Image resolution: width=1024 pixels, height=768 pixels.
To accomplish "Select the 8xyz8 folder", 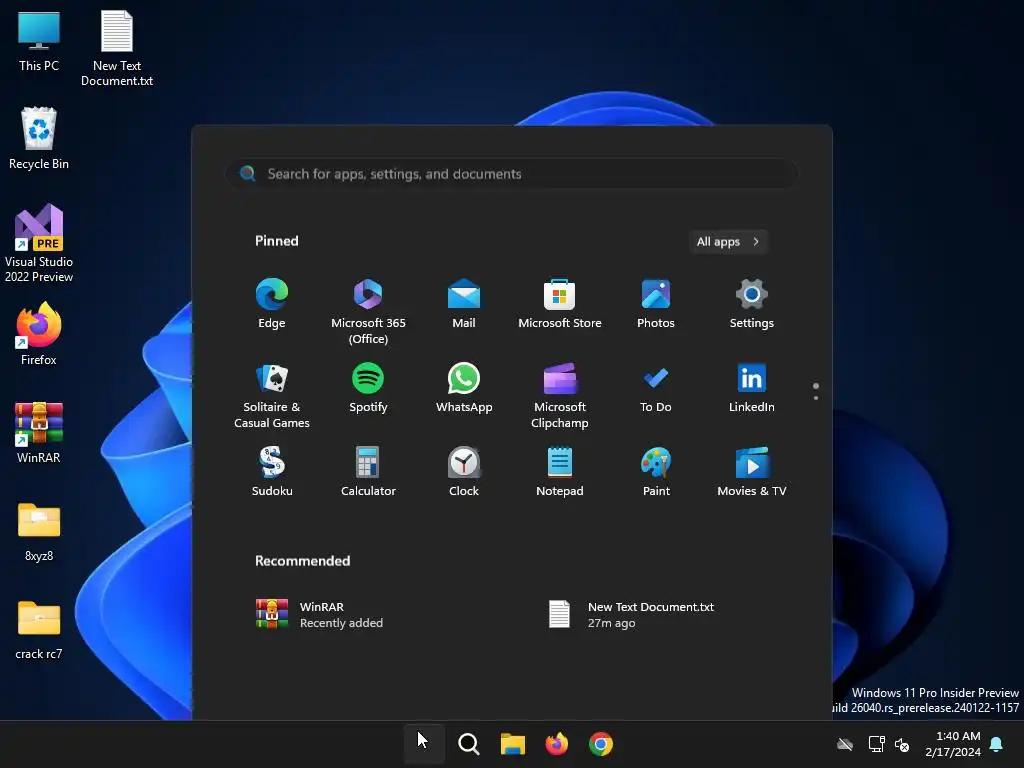I will [39, 532].
